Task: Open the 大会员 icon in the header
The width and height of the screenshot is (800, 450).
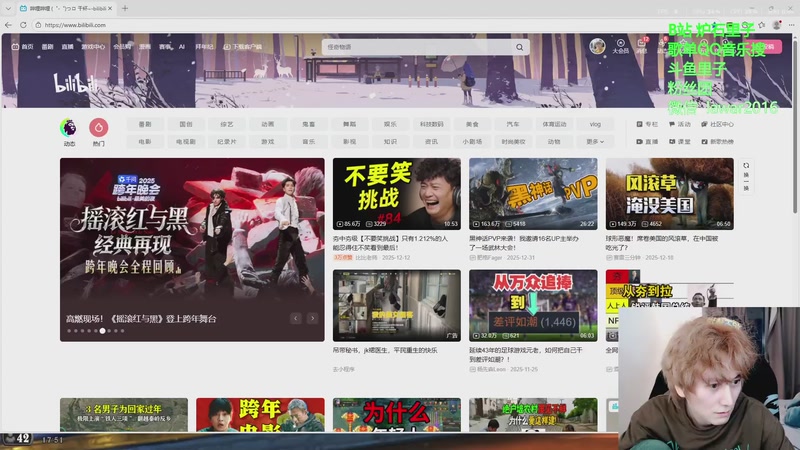Action: tap(620, 46)
